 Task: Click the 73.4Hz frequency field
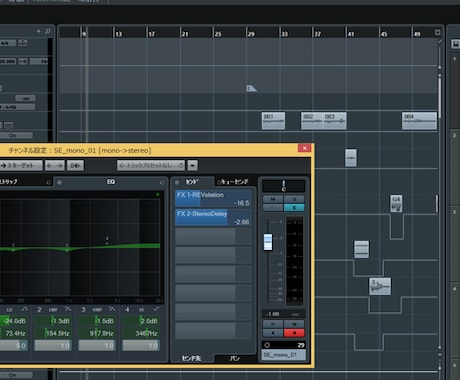tap(14, 333)
